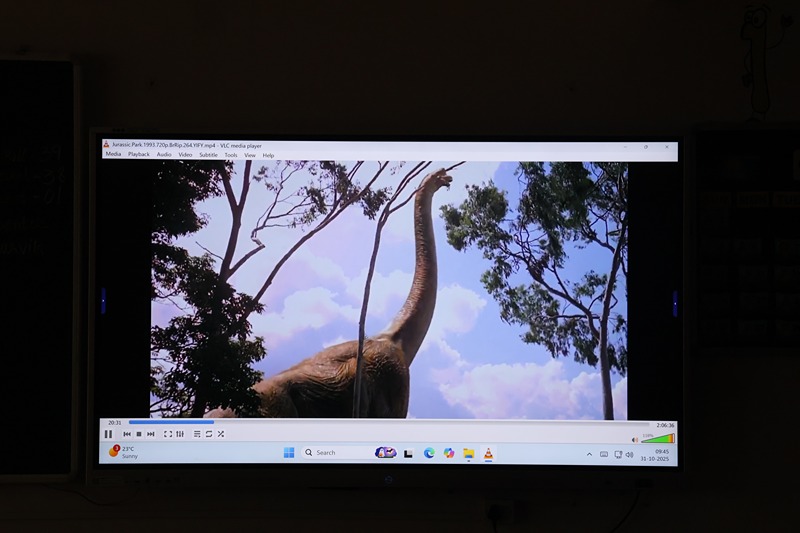Show hidden system tray icons
This screenshot has height=533, width=800.
click(x=589, y=454)
